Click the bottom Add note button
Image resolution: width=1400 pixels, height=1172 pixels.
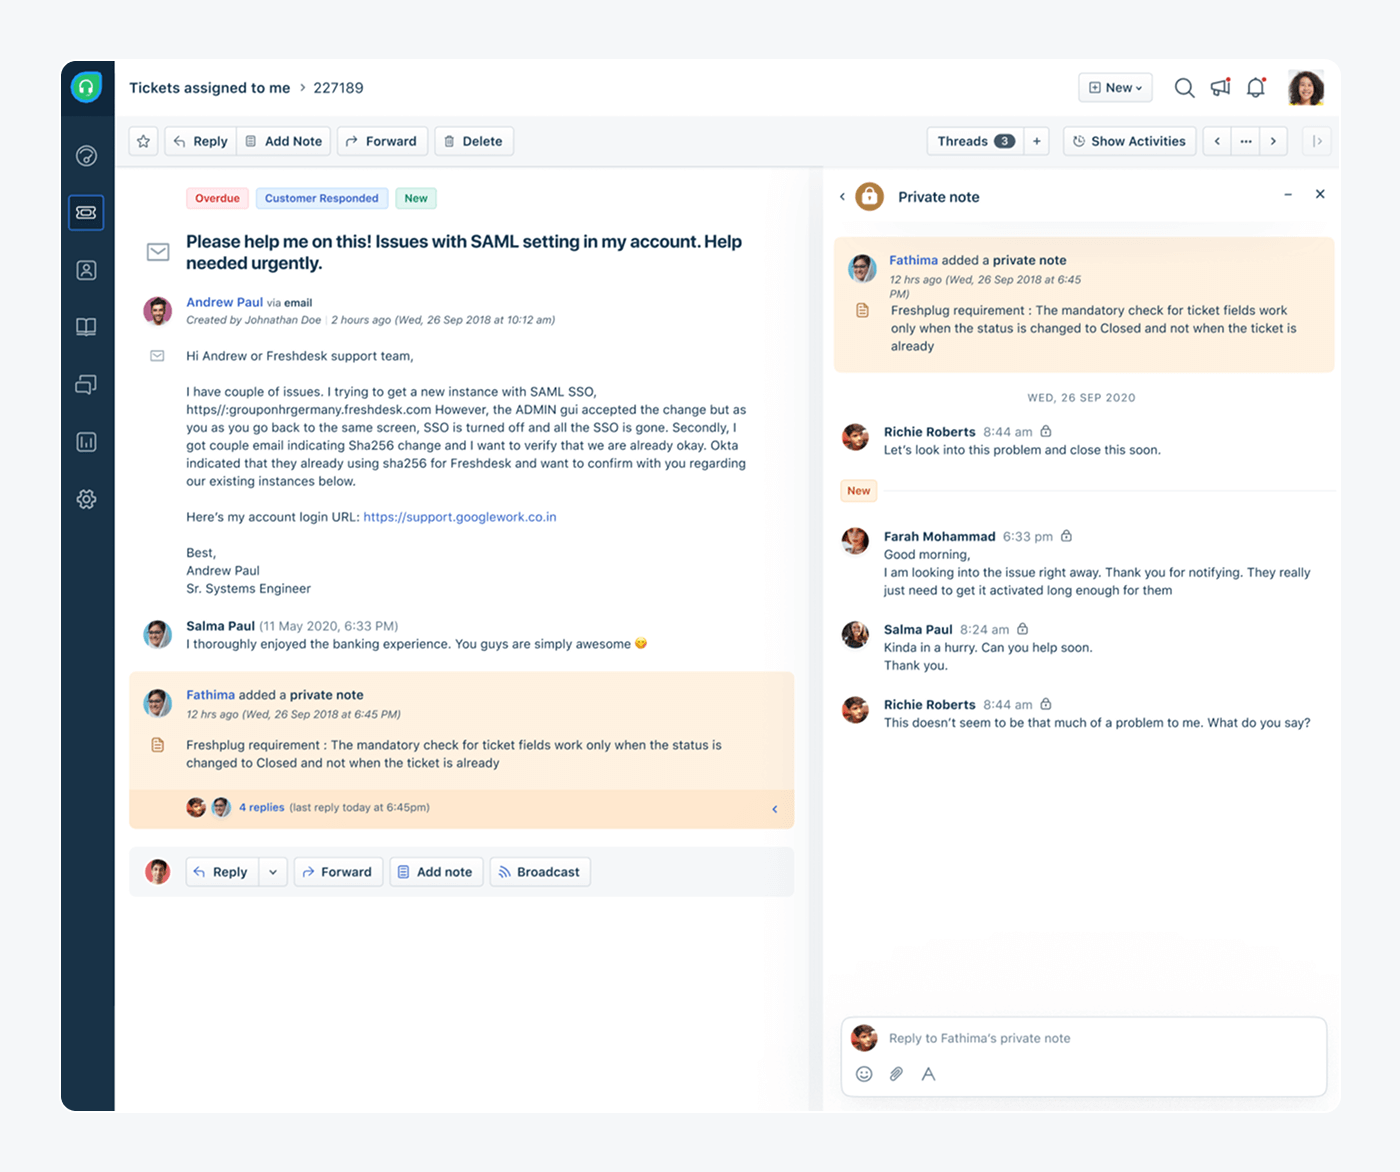[436, 872]
